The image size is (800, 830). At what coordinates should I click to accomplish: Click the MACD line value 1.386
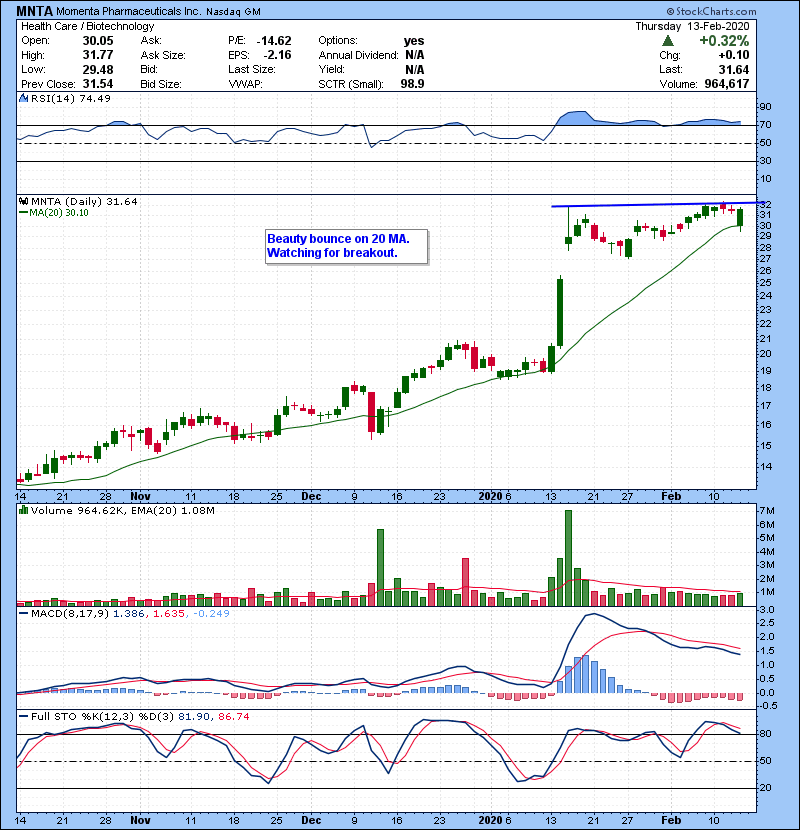click(128, 614)
